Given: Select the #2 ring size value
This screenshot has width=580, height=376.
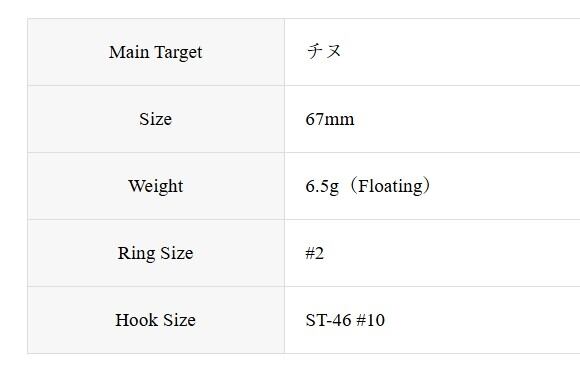Looking at the screenshot, I should click(x=315, y=254).
